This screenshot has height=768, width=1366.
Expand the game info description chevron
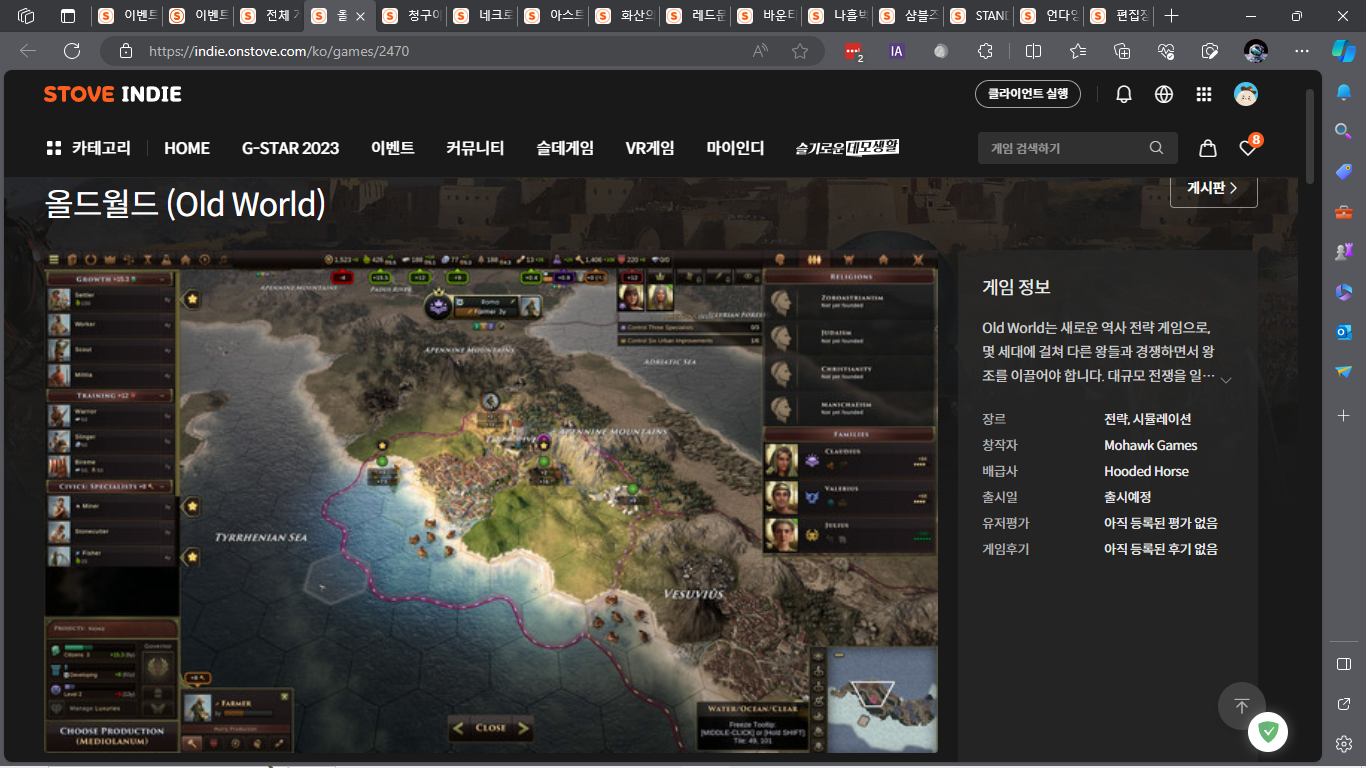click(x=1226, y=379)
